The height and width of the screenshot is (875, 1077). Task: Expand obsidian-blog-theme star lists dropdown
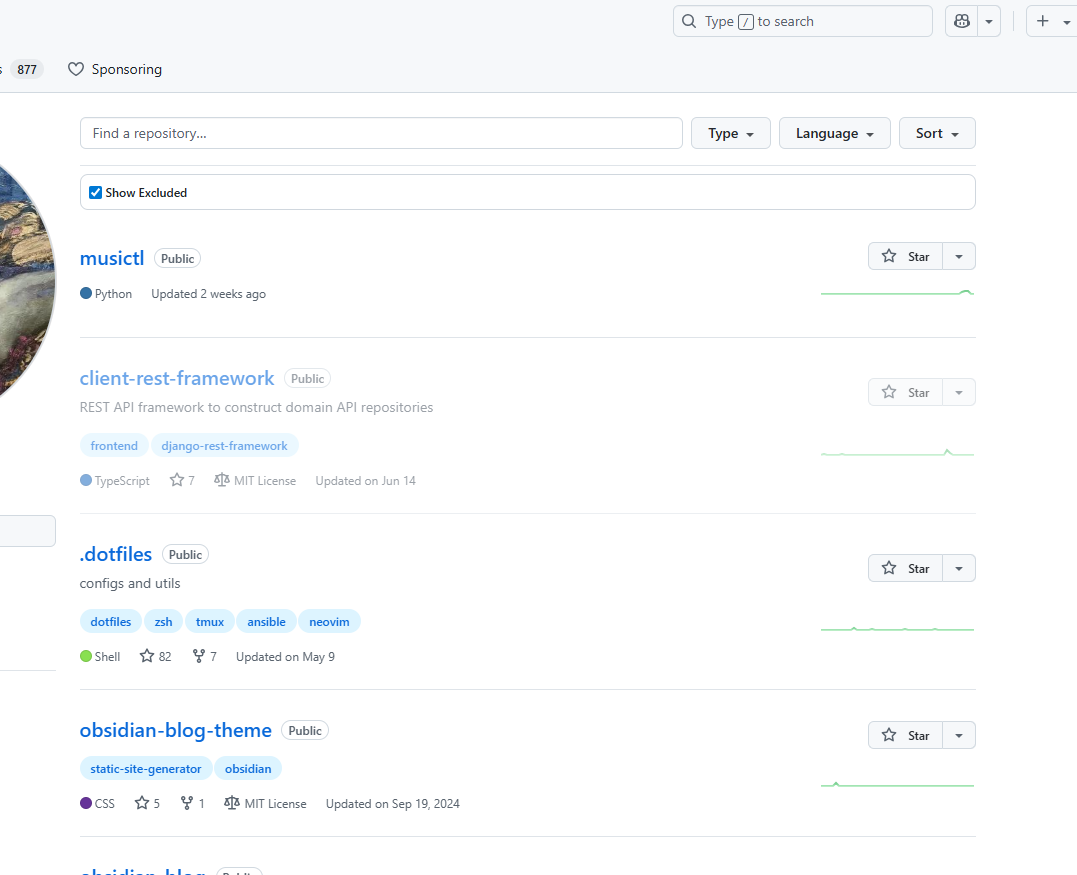959,735
